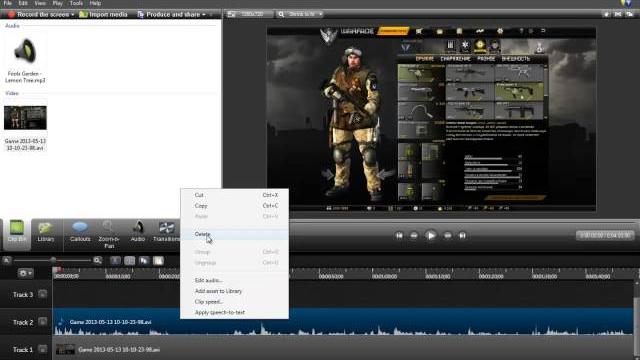Viewport: 640px width, 360px height.
Task: Click the Produce and share button
Action: (171, 14)
